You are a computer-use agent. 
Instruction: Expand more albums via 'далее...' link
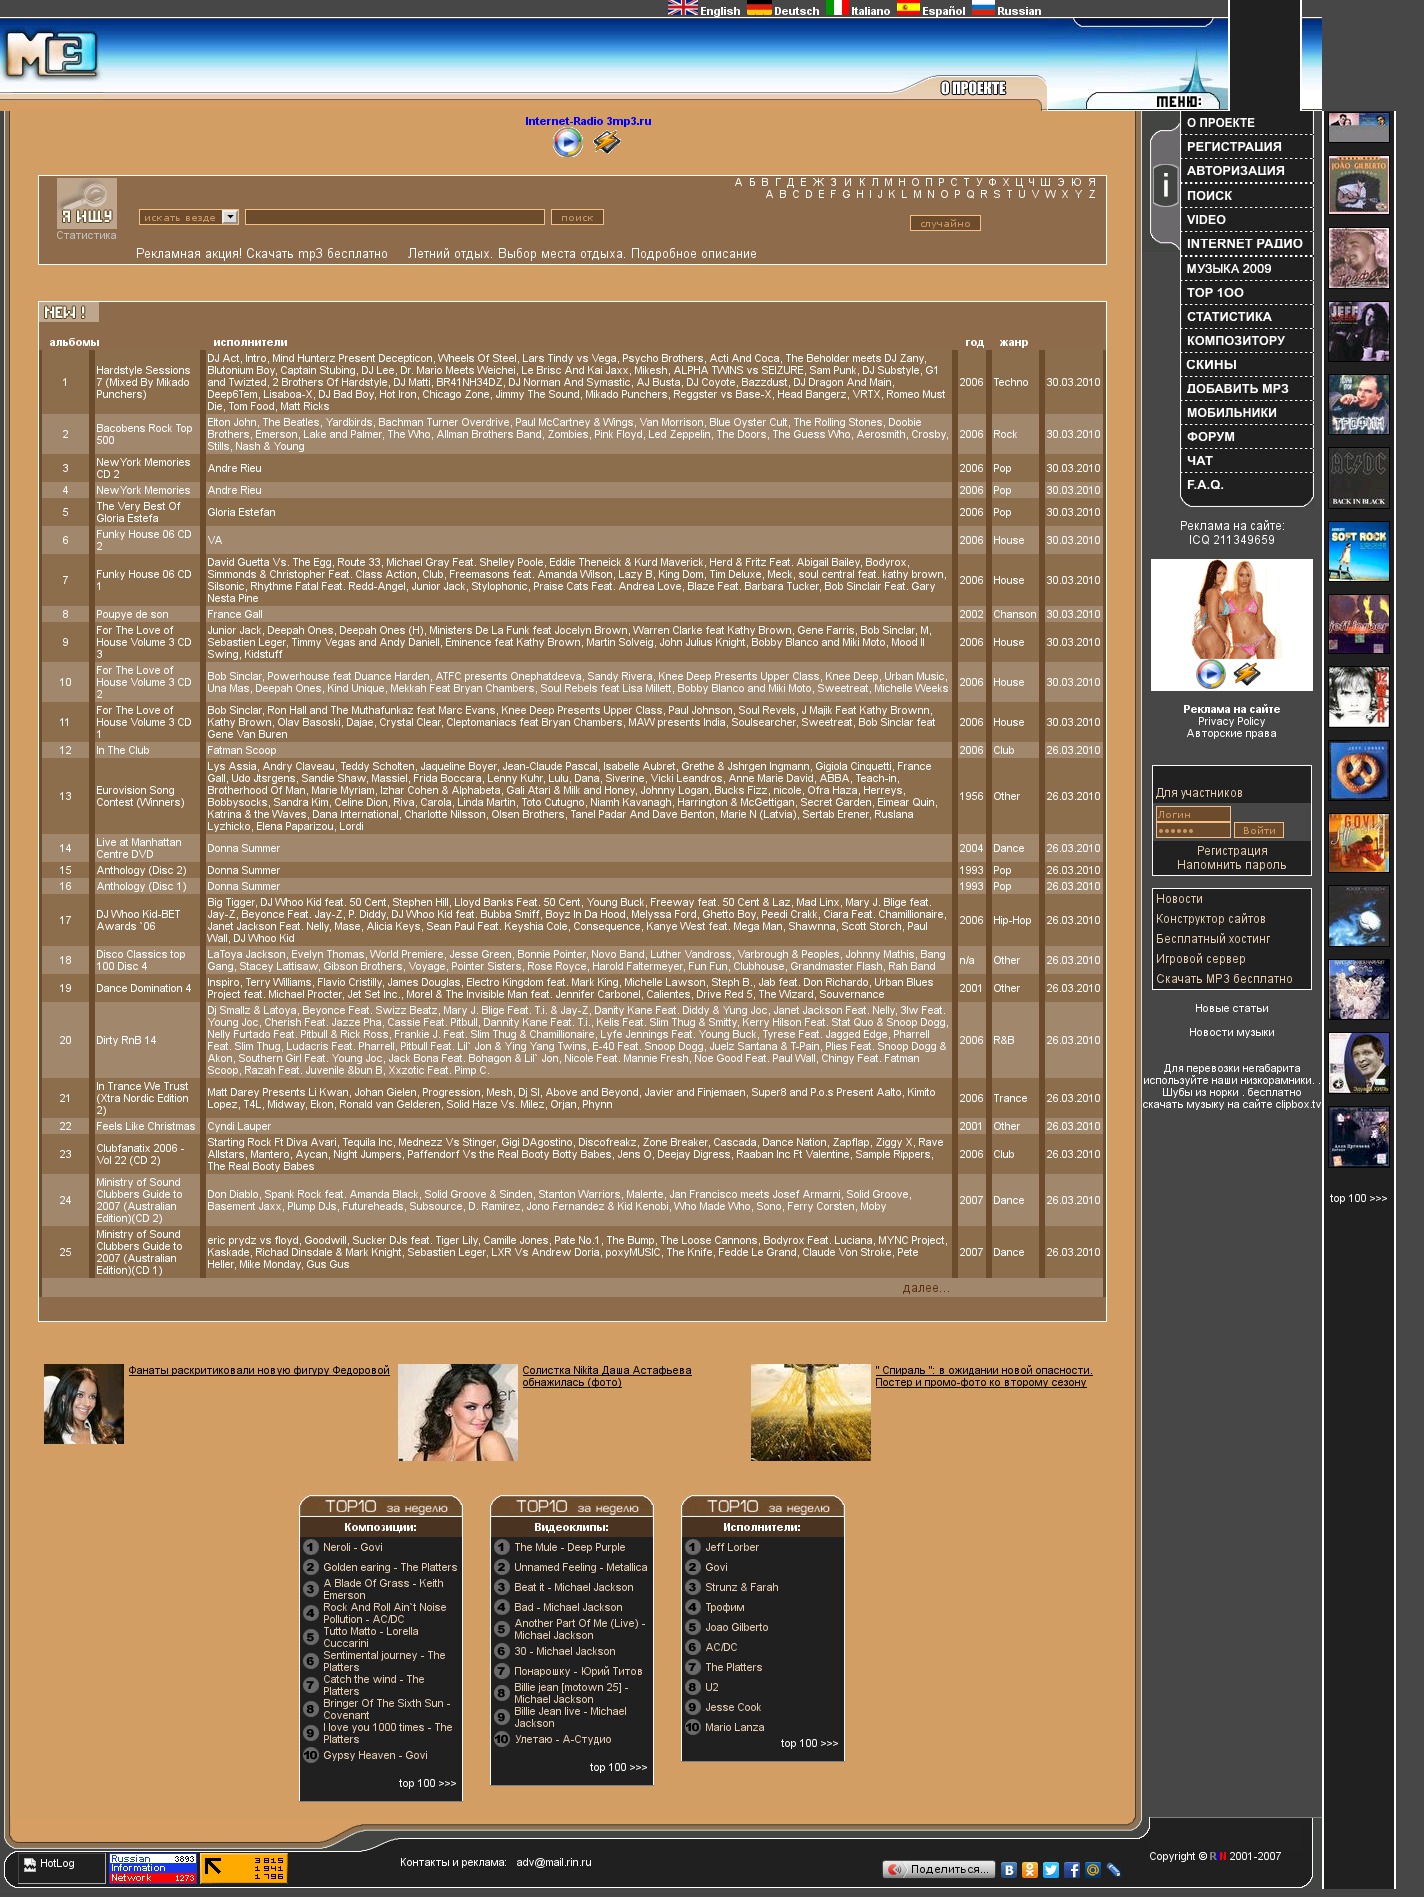coord(925,1288)
